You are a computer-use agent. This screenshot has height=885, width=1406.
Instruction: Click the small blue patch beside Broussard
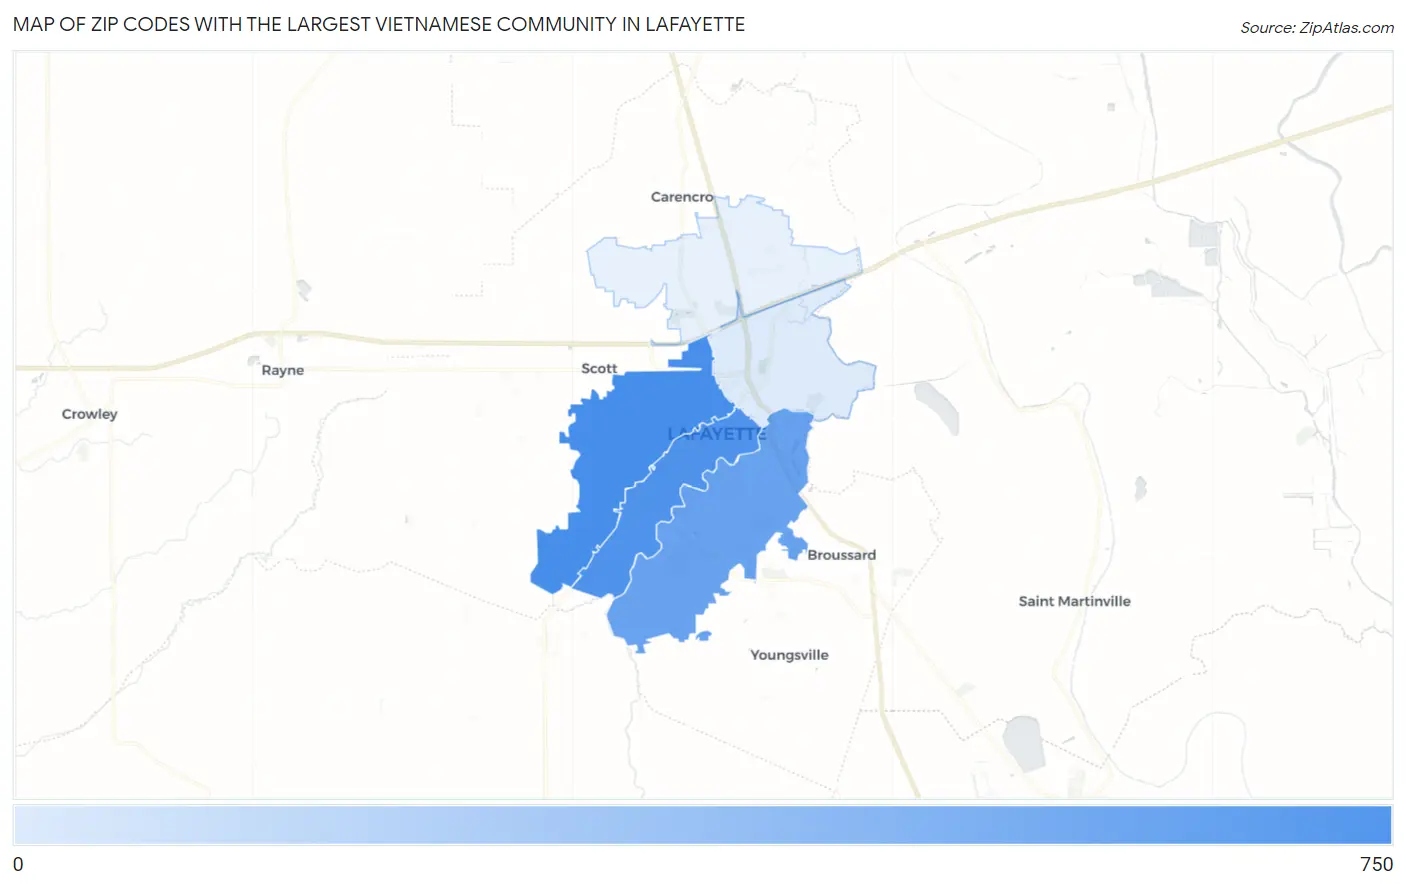coord(793,545)
